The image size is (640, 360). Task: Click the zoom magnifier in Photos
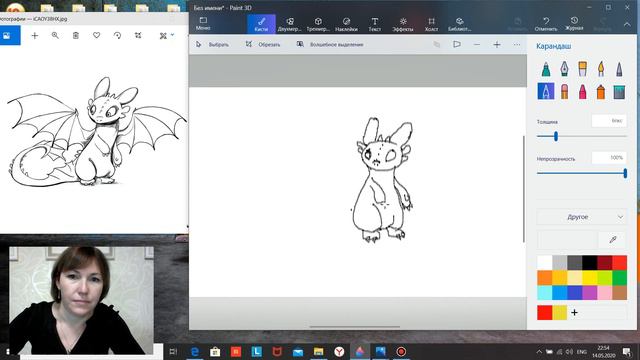click(x=55, y=36)
